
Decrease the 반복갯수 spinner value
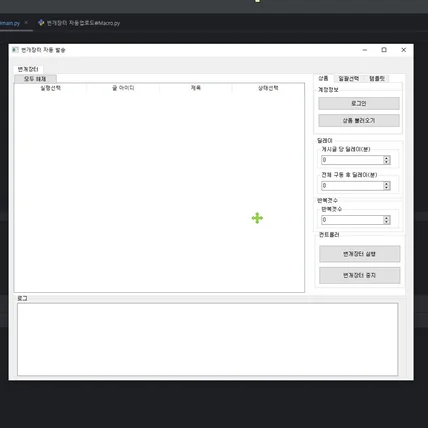[x=387, y=222]
